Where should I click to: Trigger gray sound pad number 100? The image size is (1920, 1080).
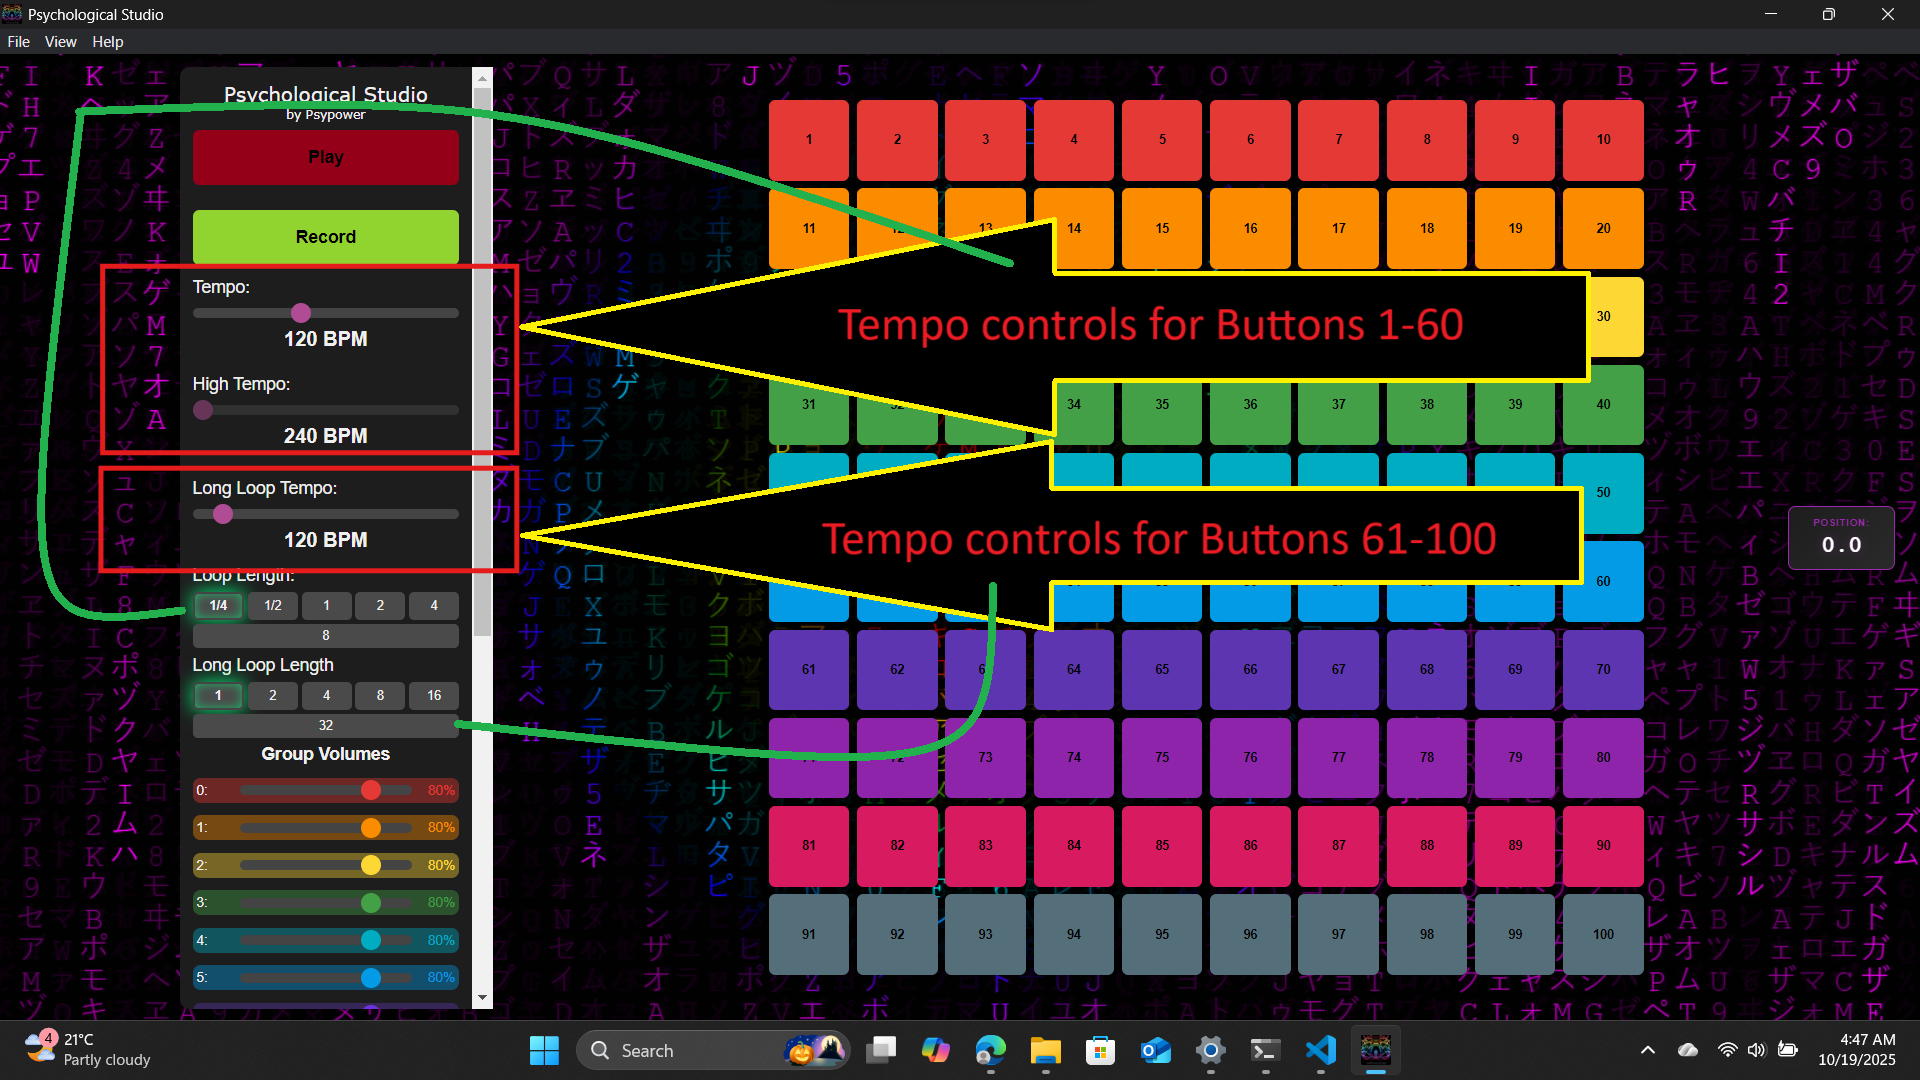coord(1602,934)
